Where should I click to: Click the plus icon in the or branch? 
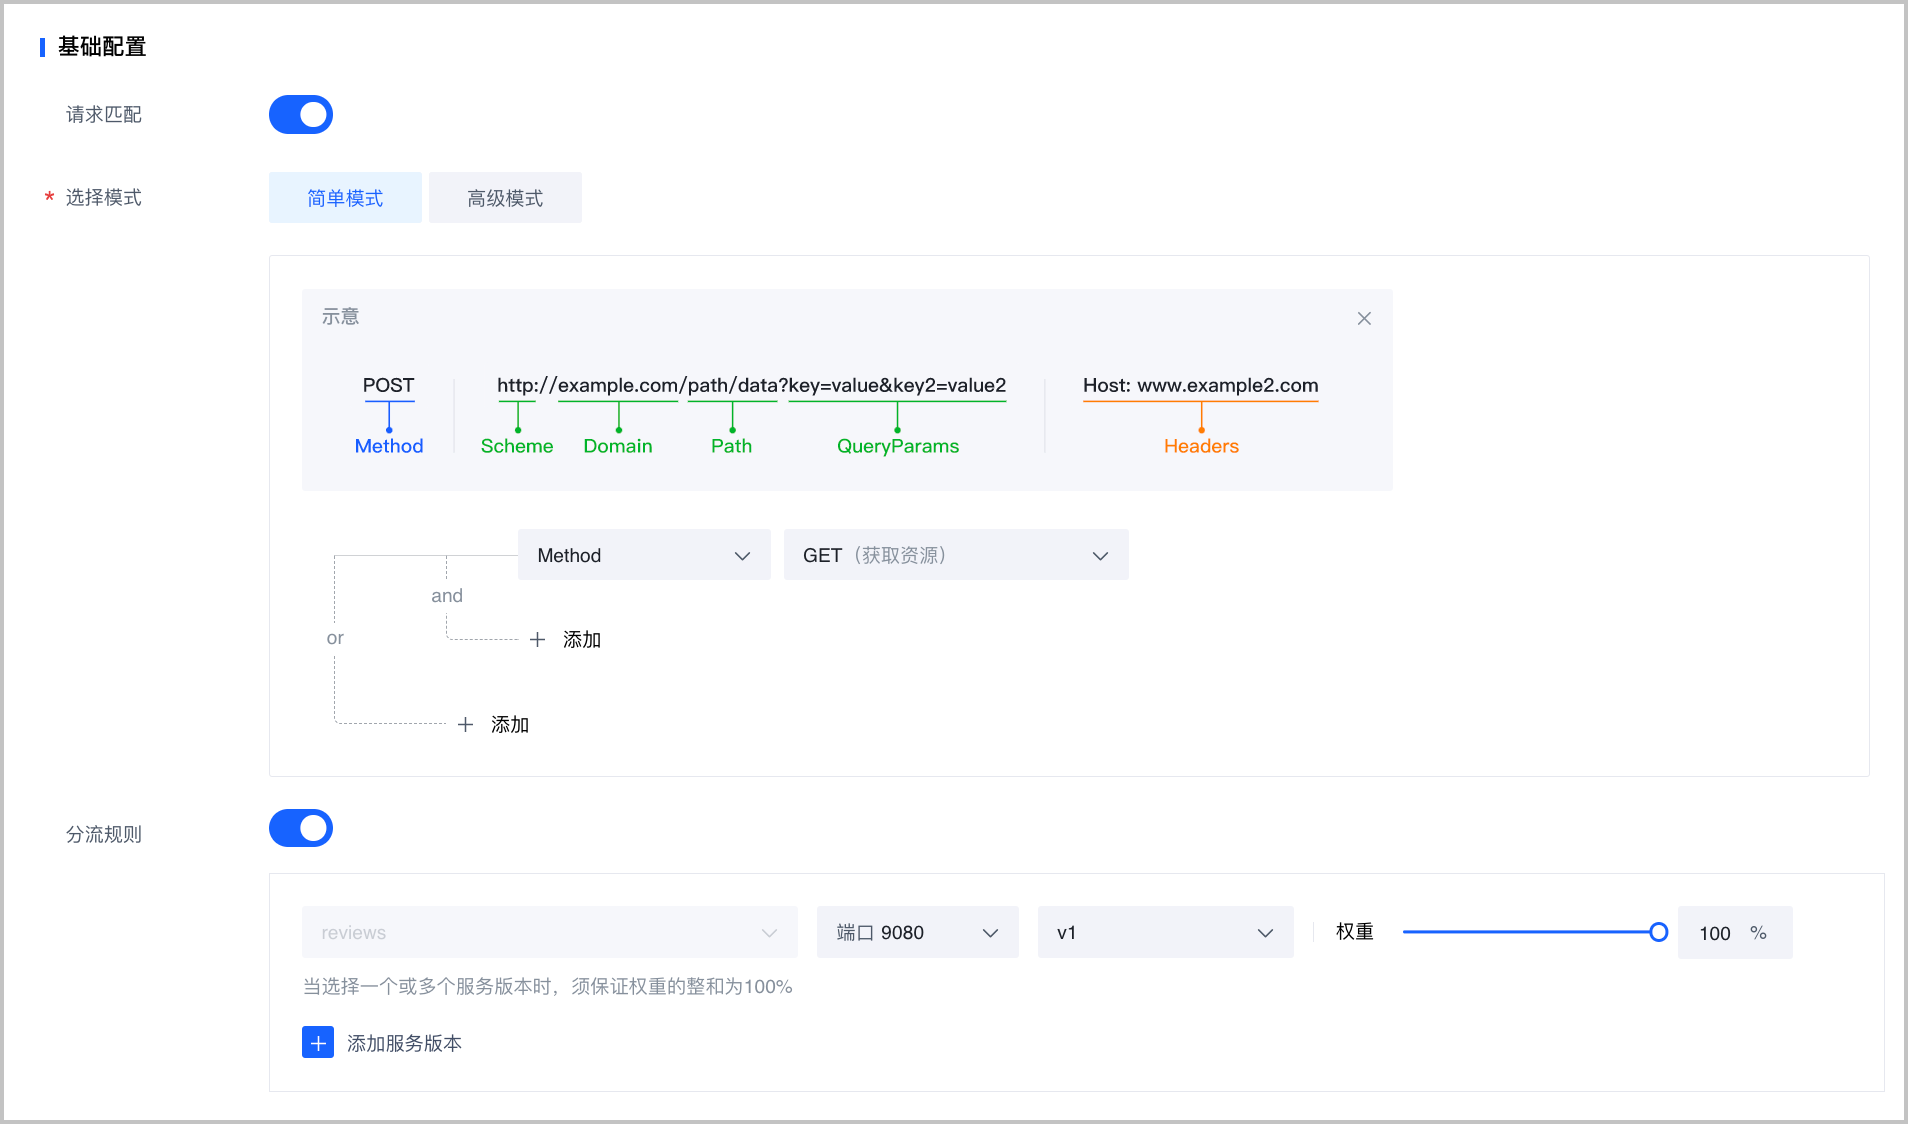pos(465,724)
